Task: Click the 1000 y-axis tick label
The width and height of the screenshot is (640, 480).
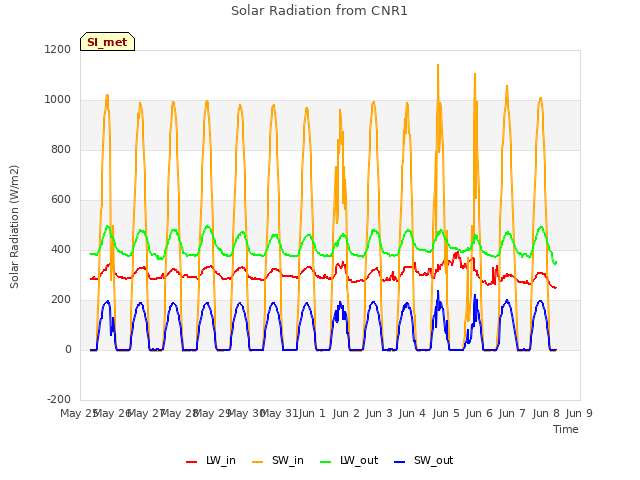Action: click(x=58, y=100)
